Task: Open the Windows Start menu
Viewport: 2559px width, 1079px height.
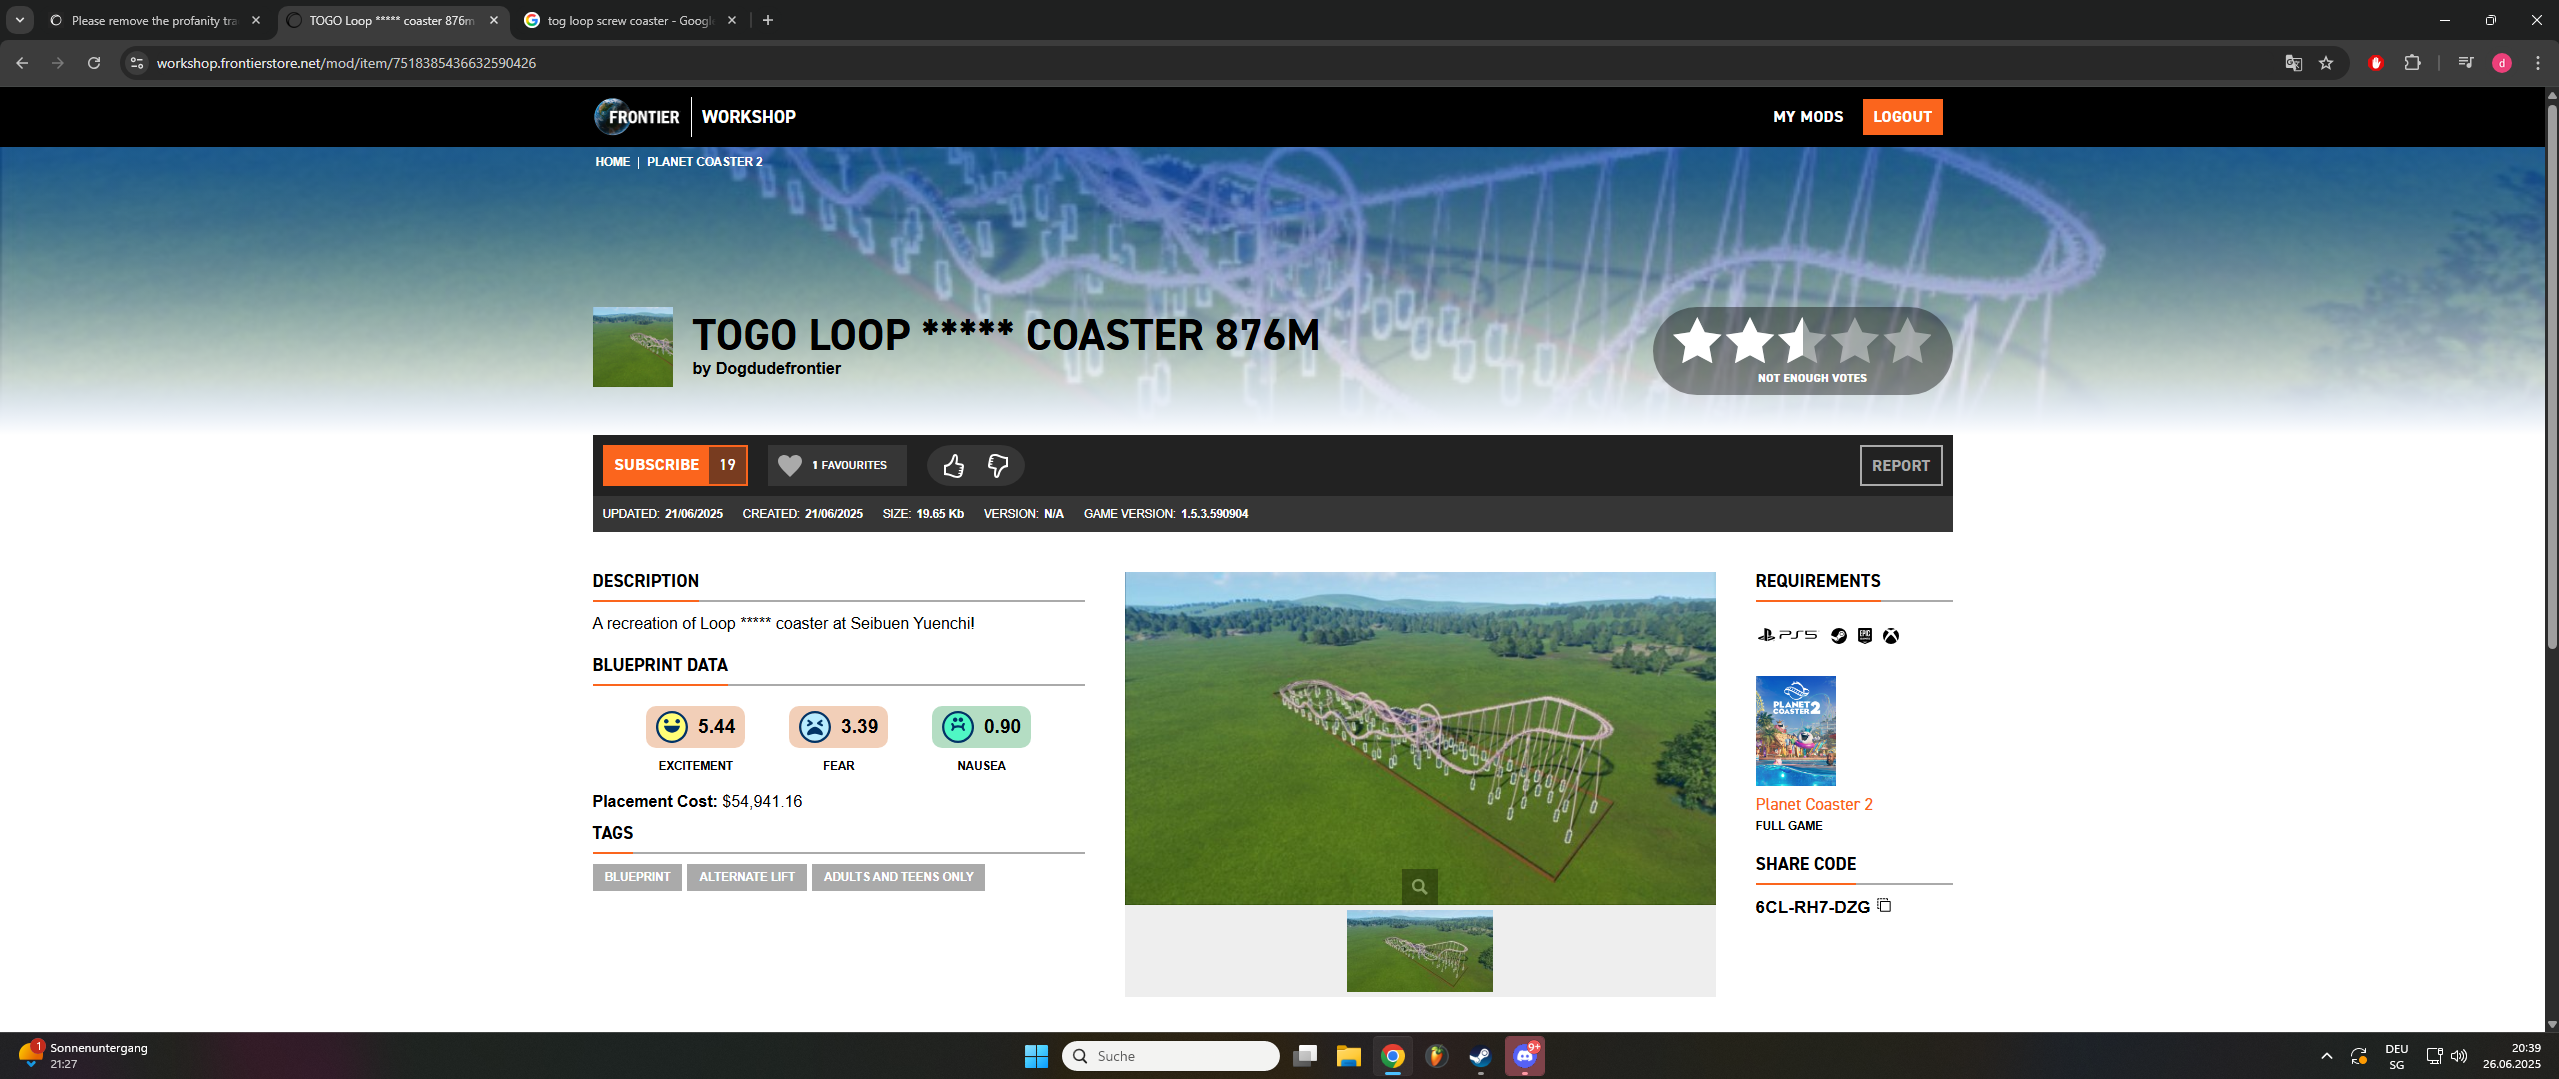Action: click(1036, 1056)
